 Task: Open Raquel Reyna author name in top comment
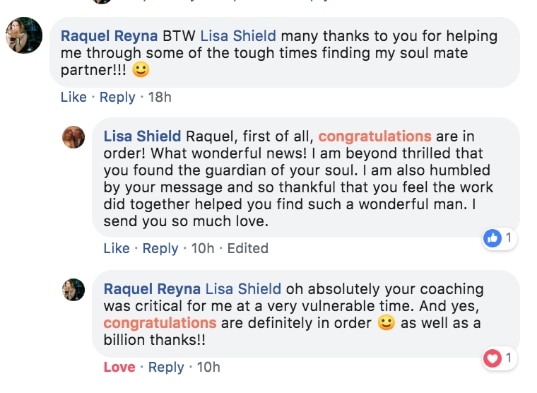[109, 36]
